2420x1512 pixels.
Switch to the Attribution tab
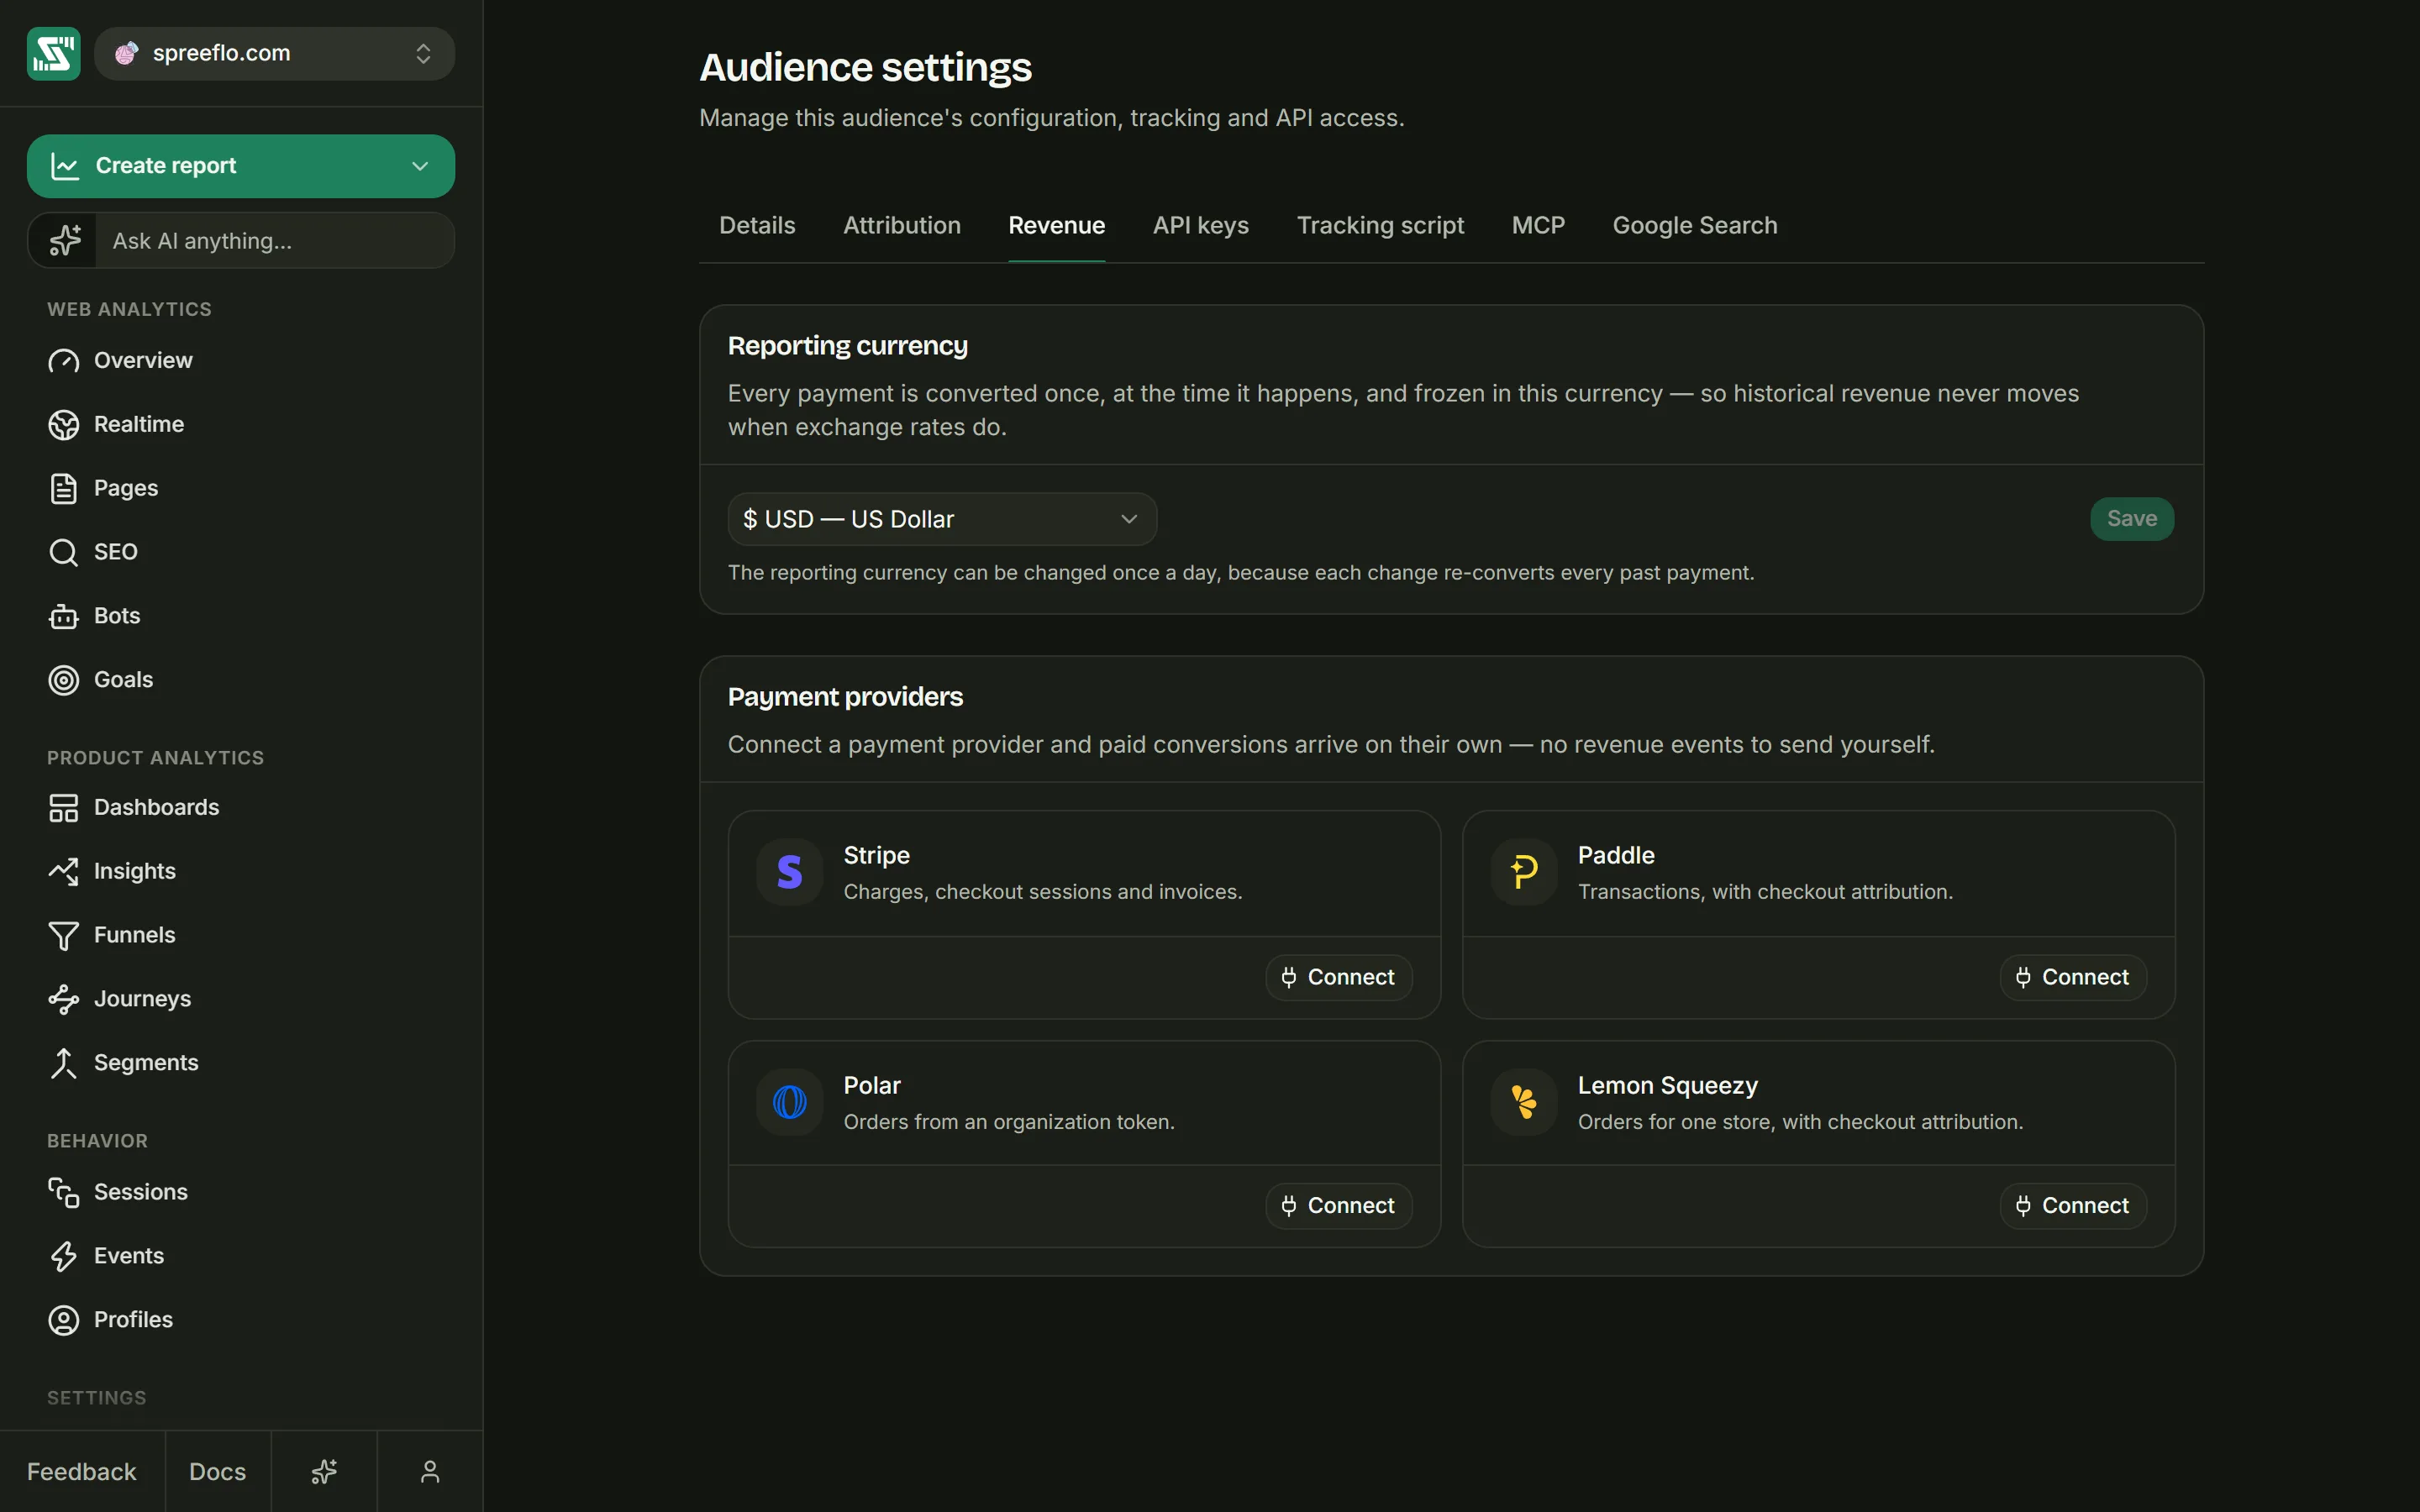(902, 226)
